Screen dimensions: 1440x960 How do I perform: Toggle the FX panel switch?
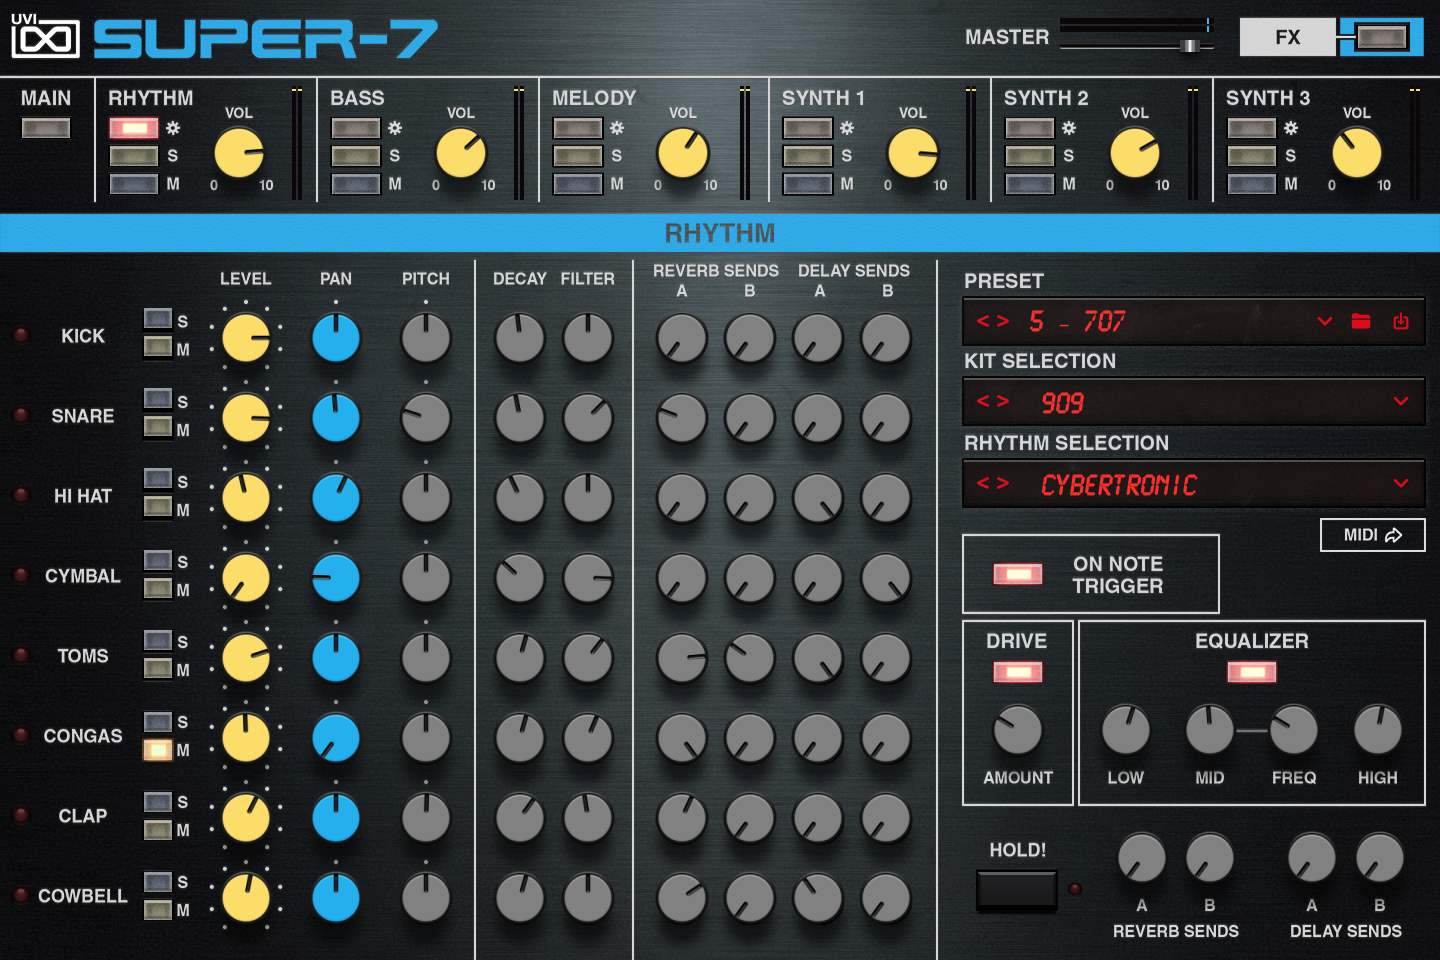[1381, 38]
